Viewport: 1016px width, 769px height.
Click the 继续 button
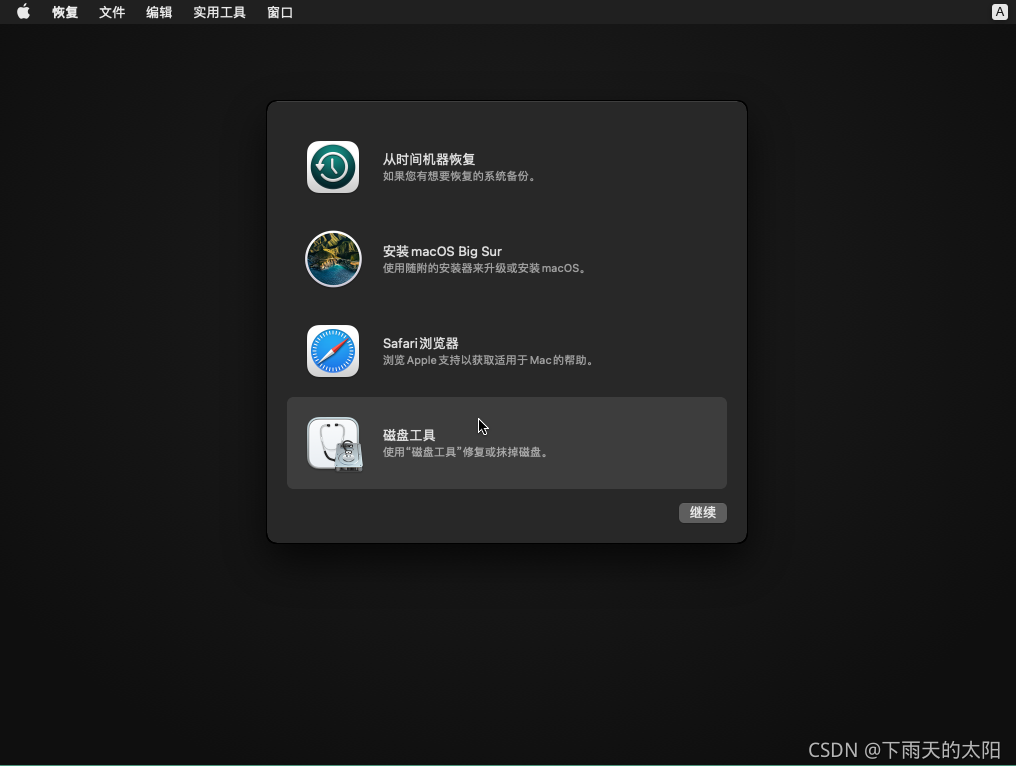[x=702, y=512]
